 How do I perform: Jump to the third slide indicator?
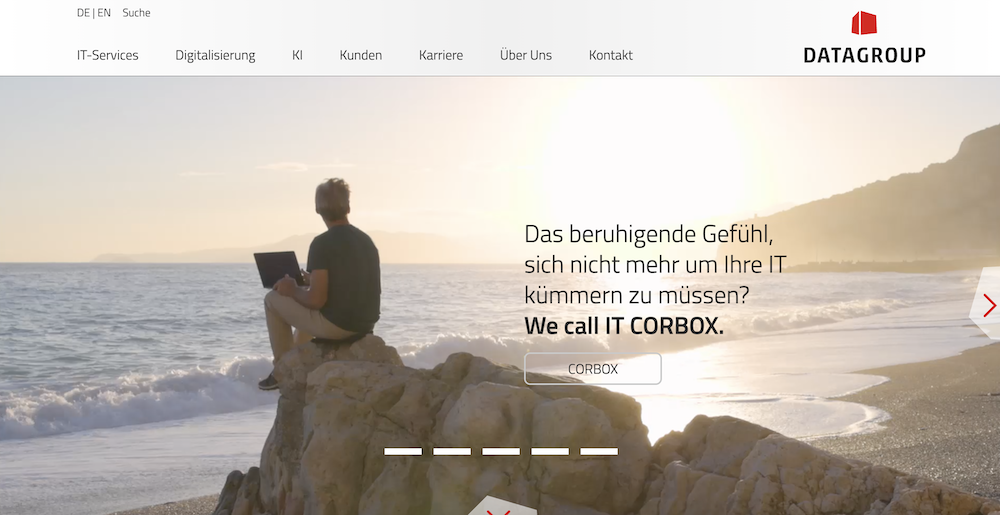[501, 451]
